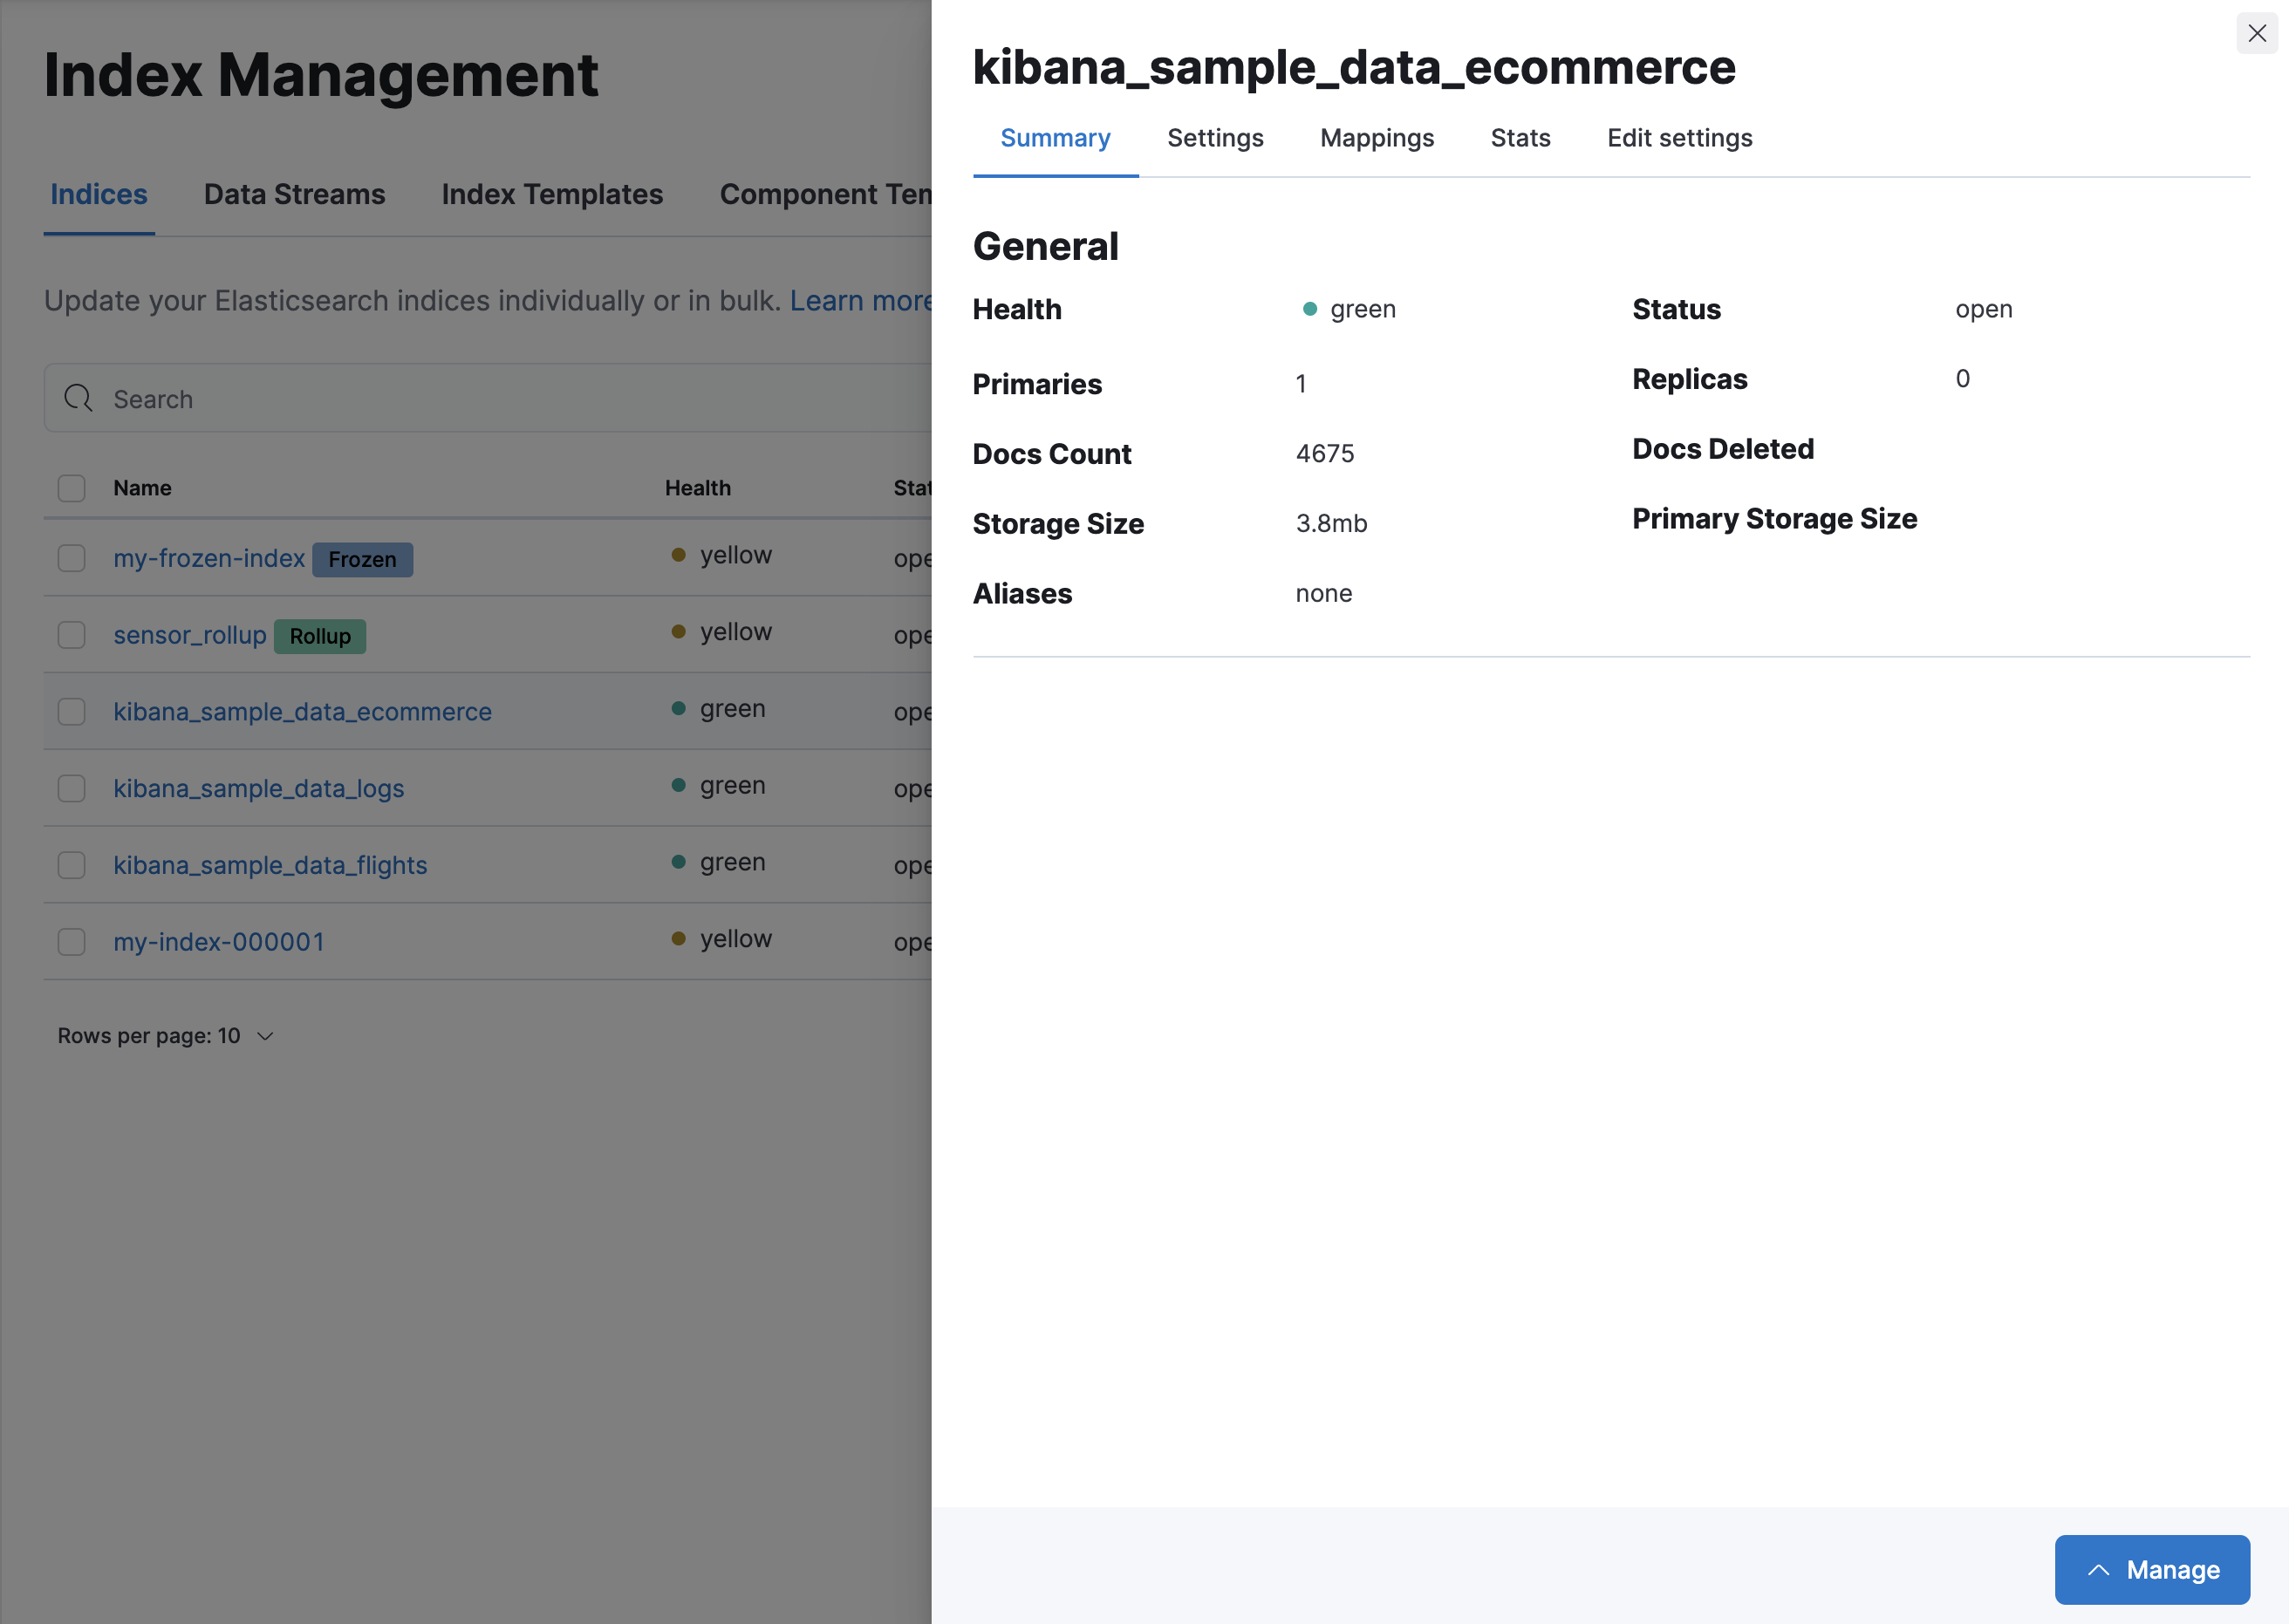2289x1624 pixels.
Task: Click inside the Search input field
Action: [x=400, y=398]
